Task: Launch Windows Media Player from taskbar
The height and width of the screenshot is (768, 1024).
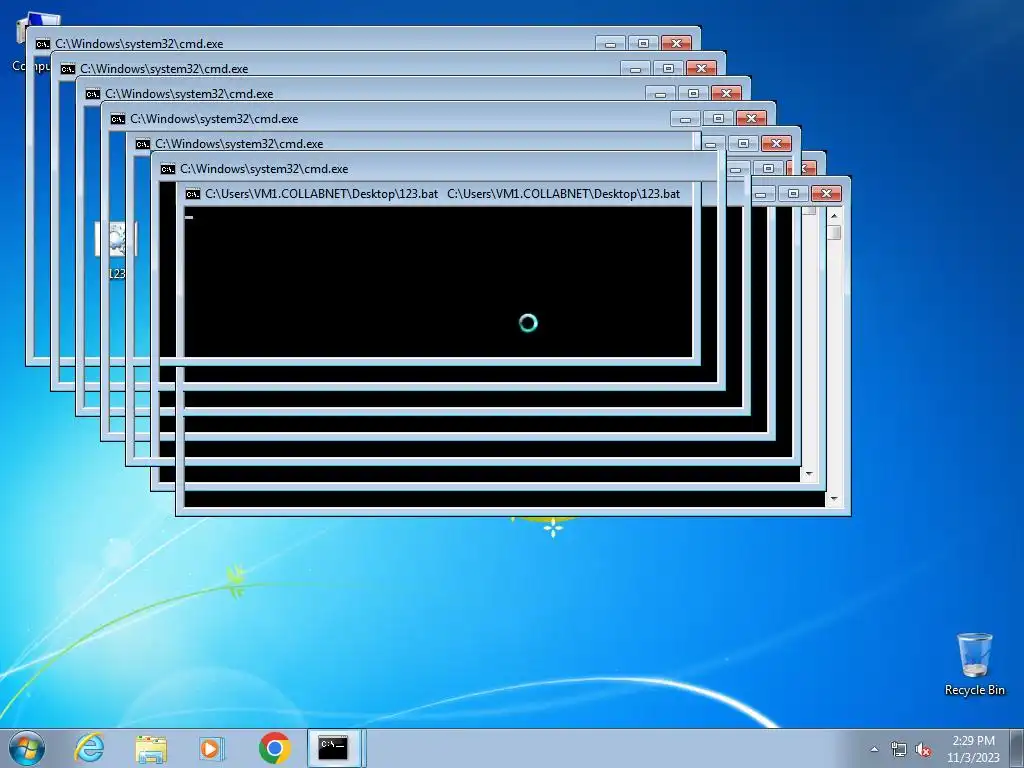Action: pos(212,748)
